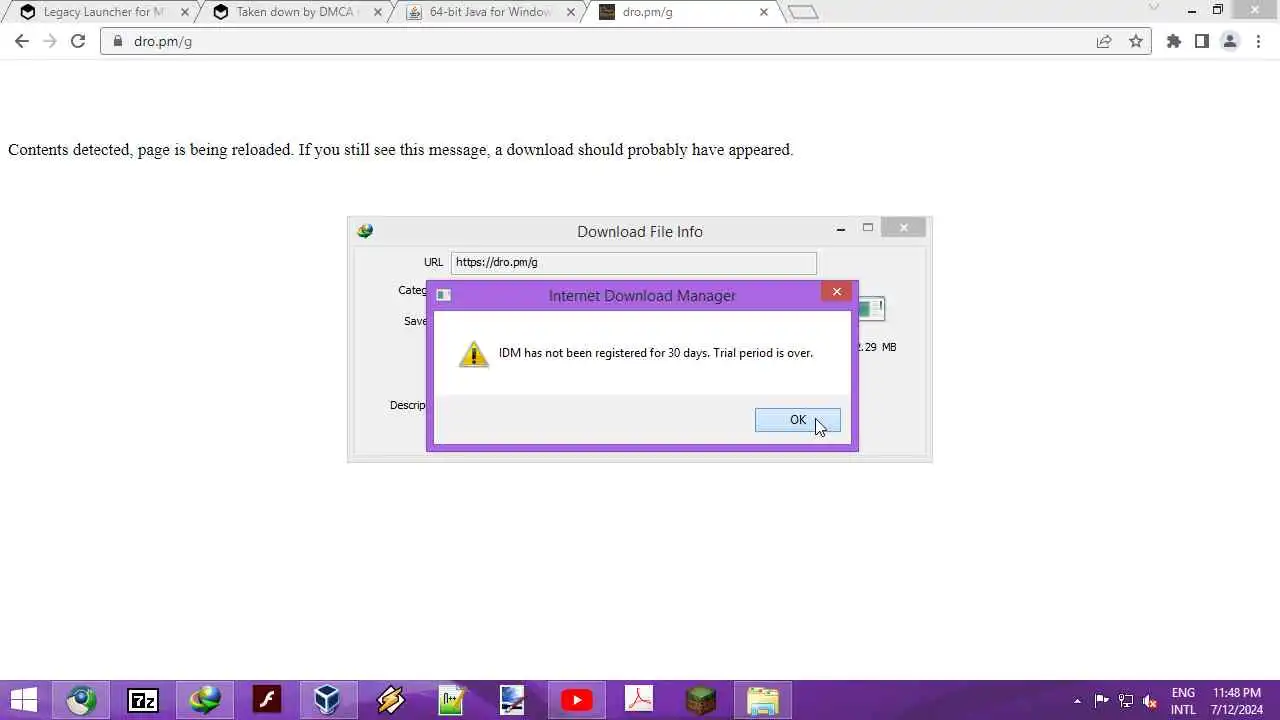Open the paint program taskbar icon
This screenshot has height=720, width=1280.
513,700
